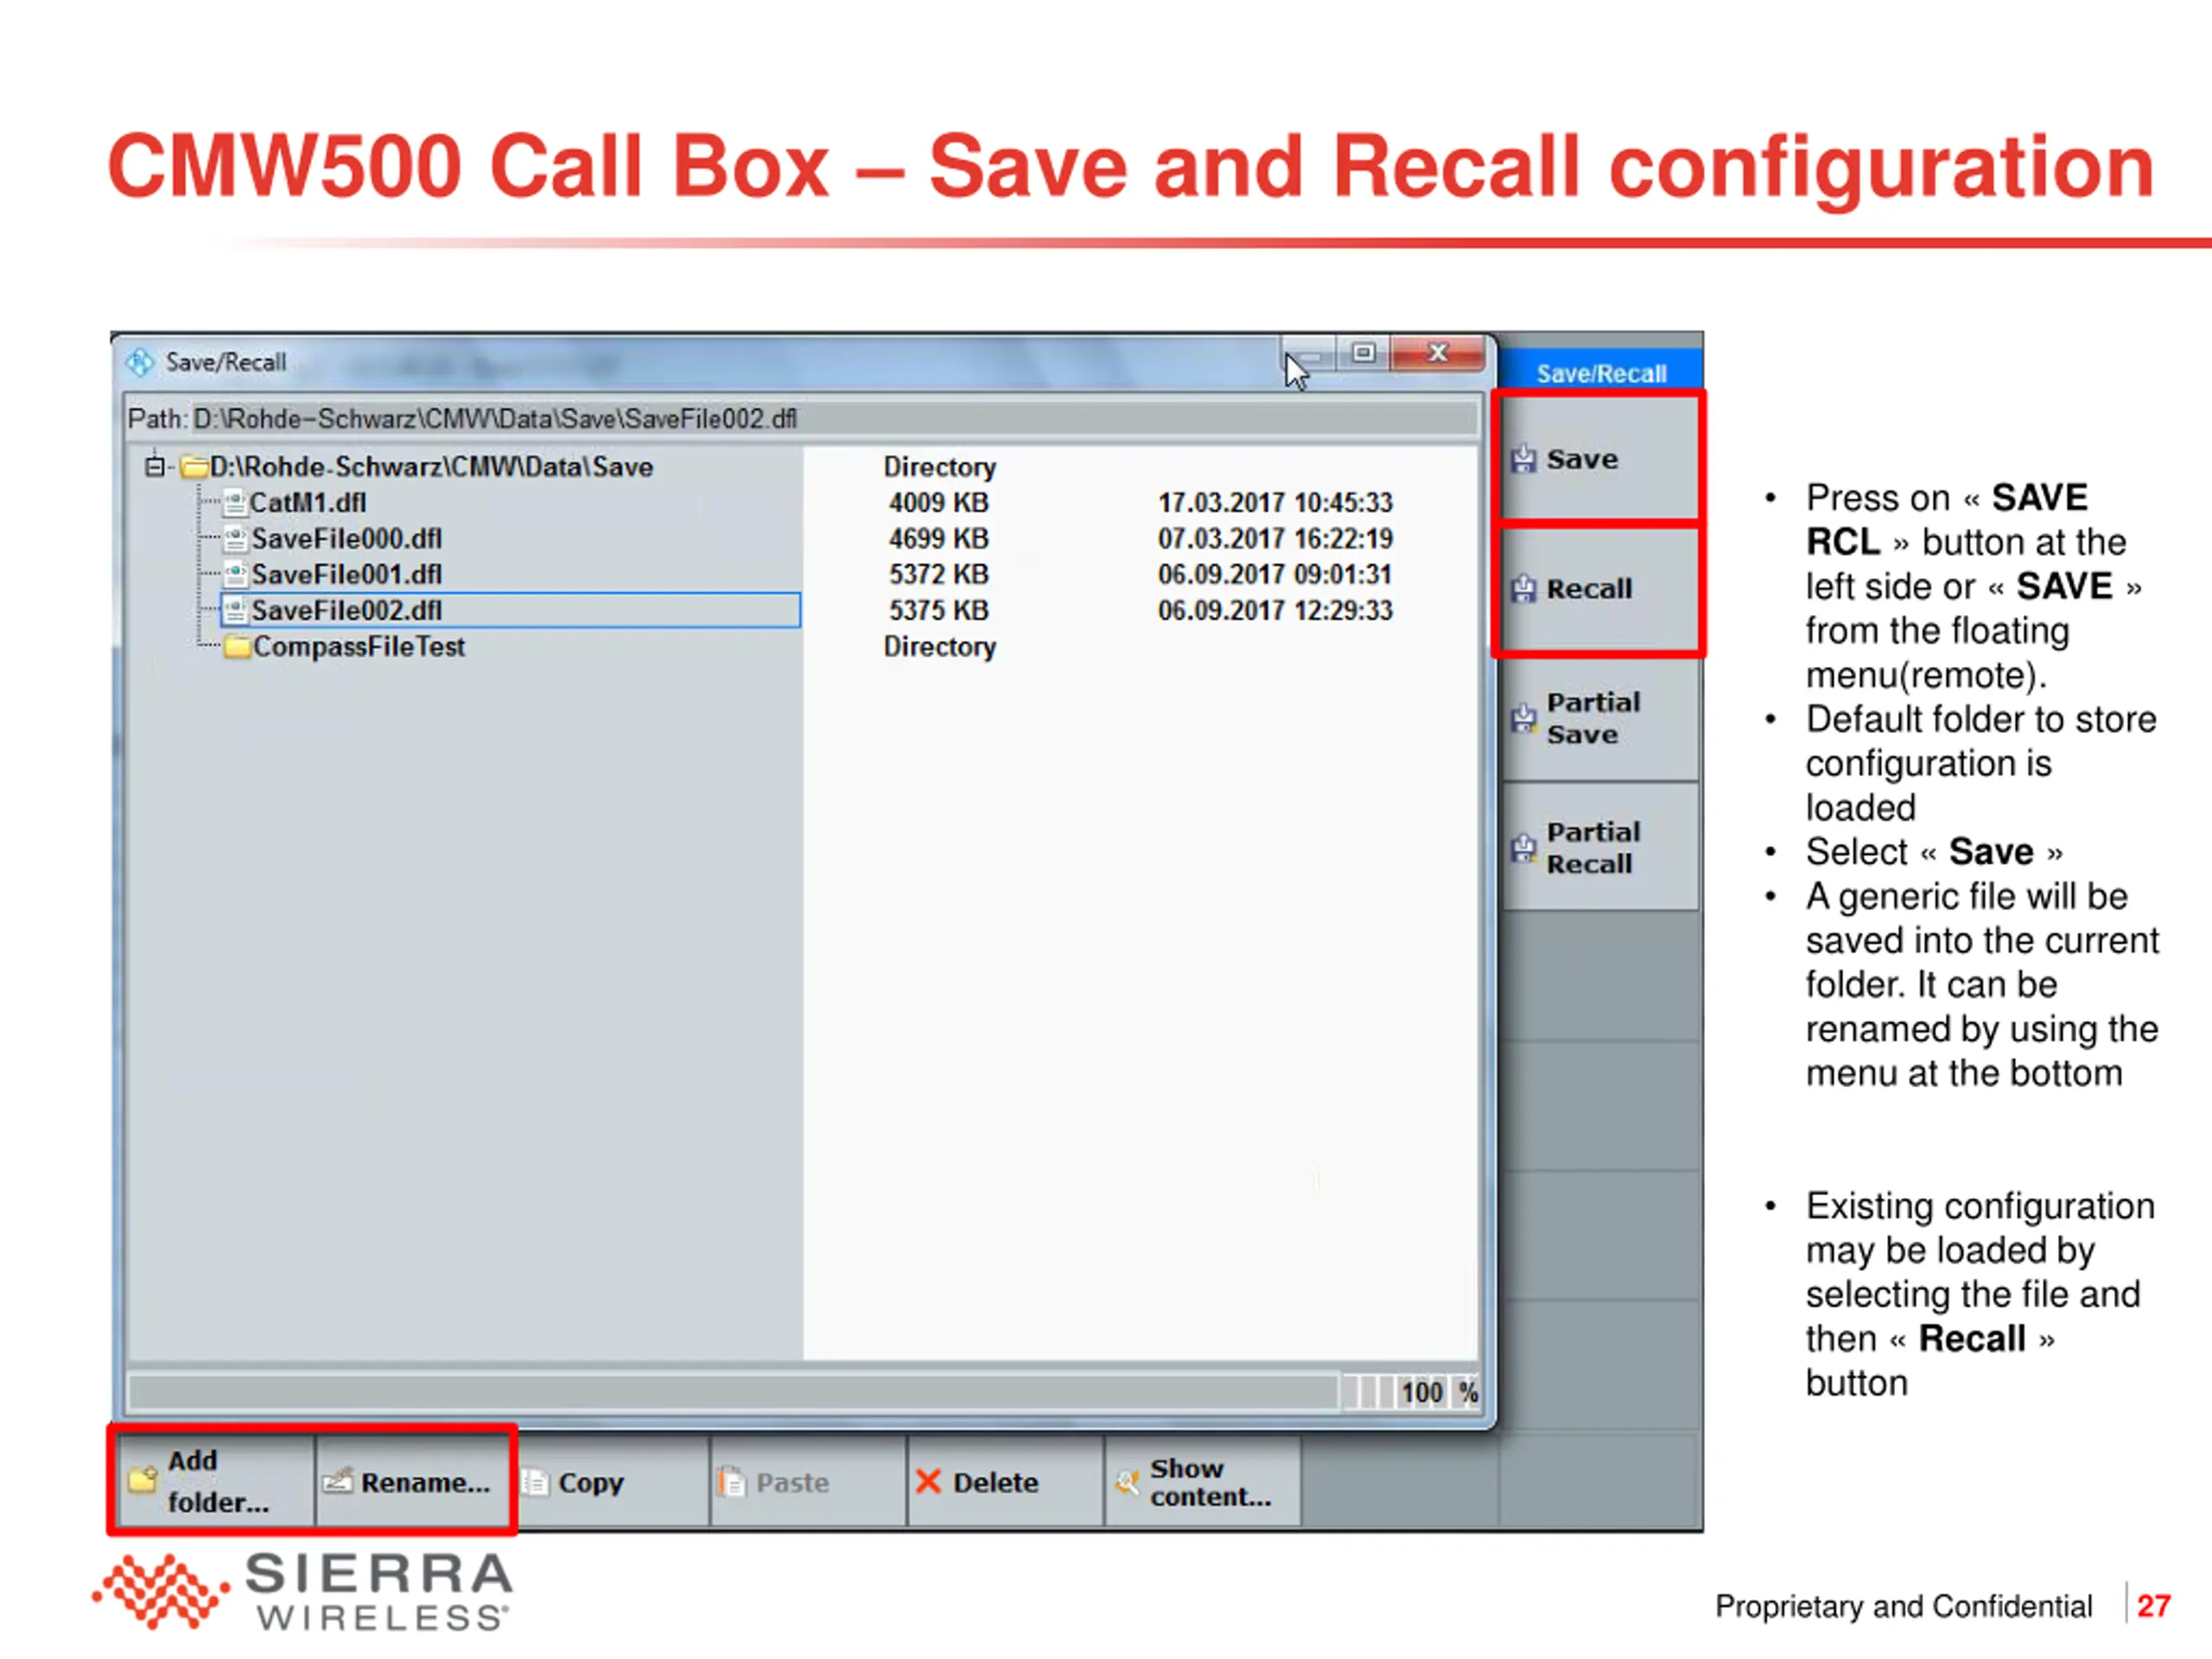
Task: Click the greyed Paste button
Action: click(809, 1481)
